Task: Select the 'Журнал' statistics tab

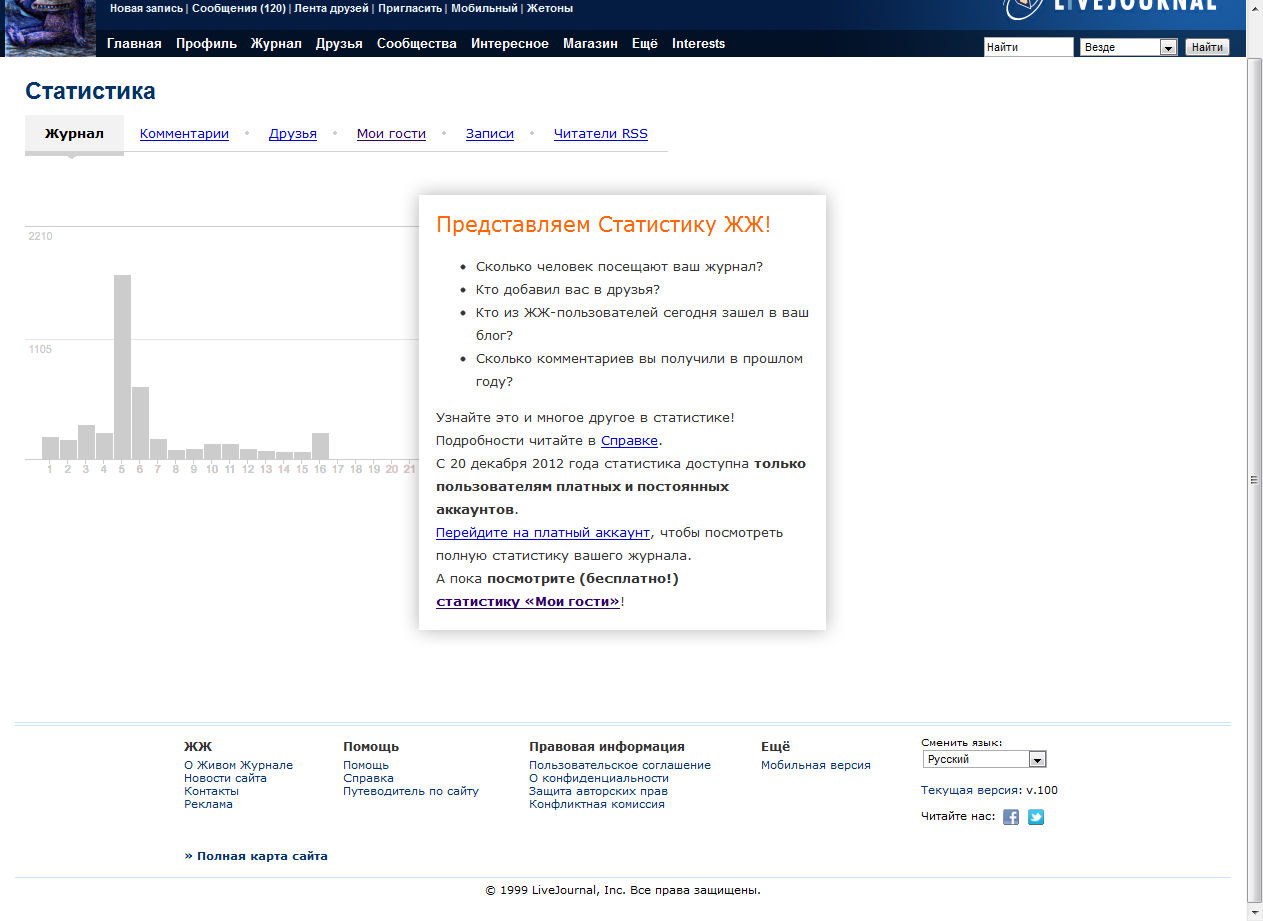Action: tap(74, 134)
